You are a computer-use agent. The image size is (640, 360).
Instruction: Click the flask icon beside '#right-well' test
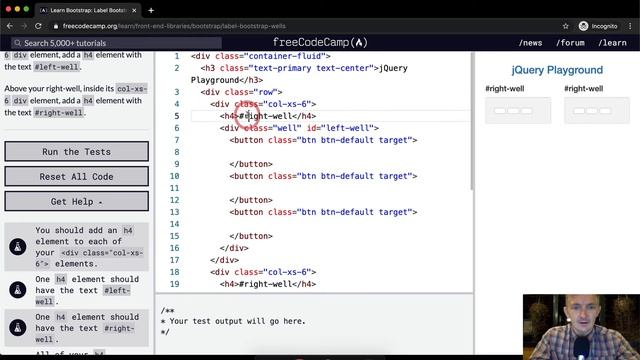point(18,327)
